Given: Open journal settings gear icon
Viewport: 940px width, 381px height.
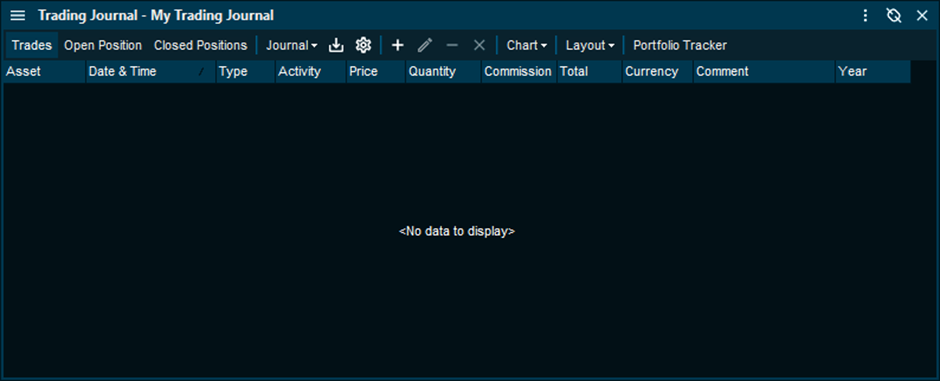Looking at the screenshot, I should 363,46.
